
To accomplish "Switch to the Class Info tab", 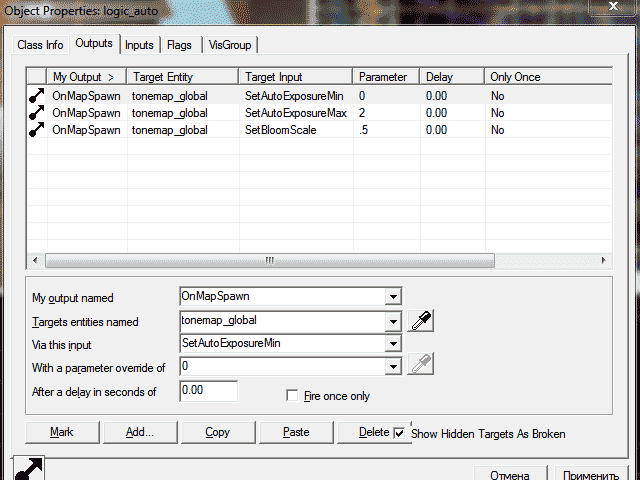I will pos(41,45).
